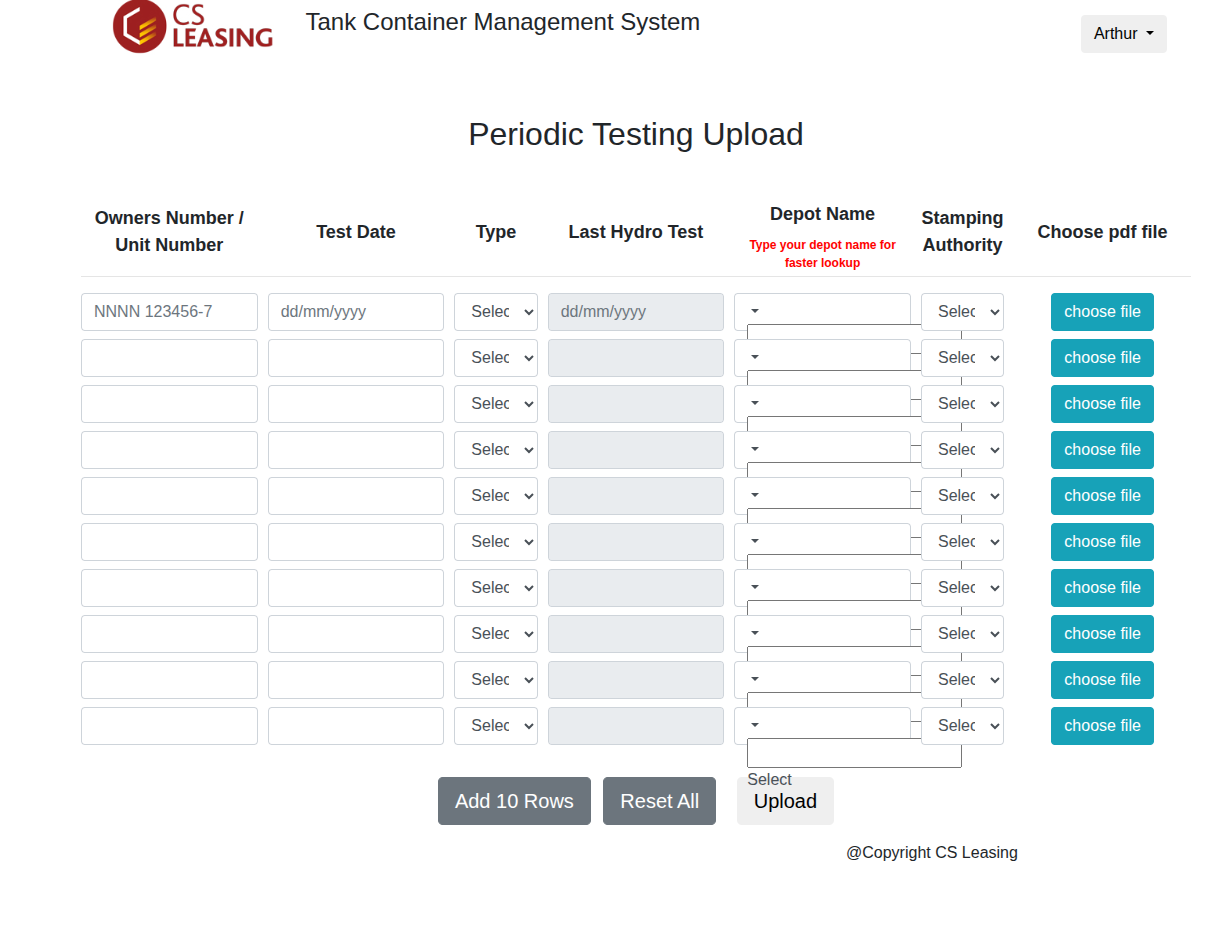Viewport: 1210px width, 933px height.
Task: Open the seventh row Type select
Action: pyautogui.click(x=496, y=588)
